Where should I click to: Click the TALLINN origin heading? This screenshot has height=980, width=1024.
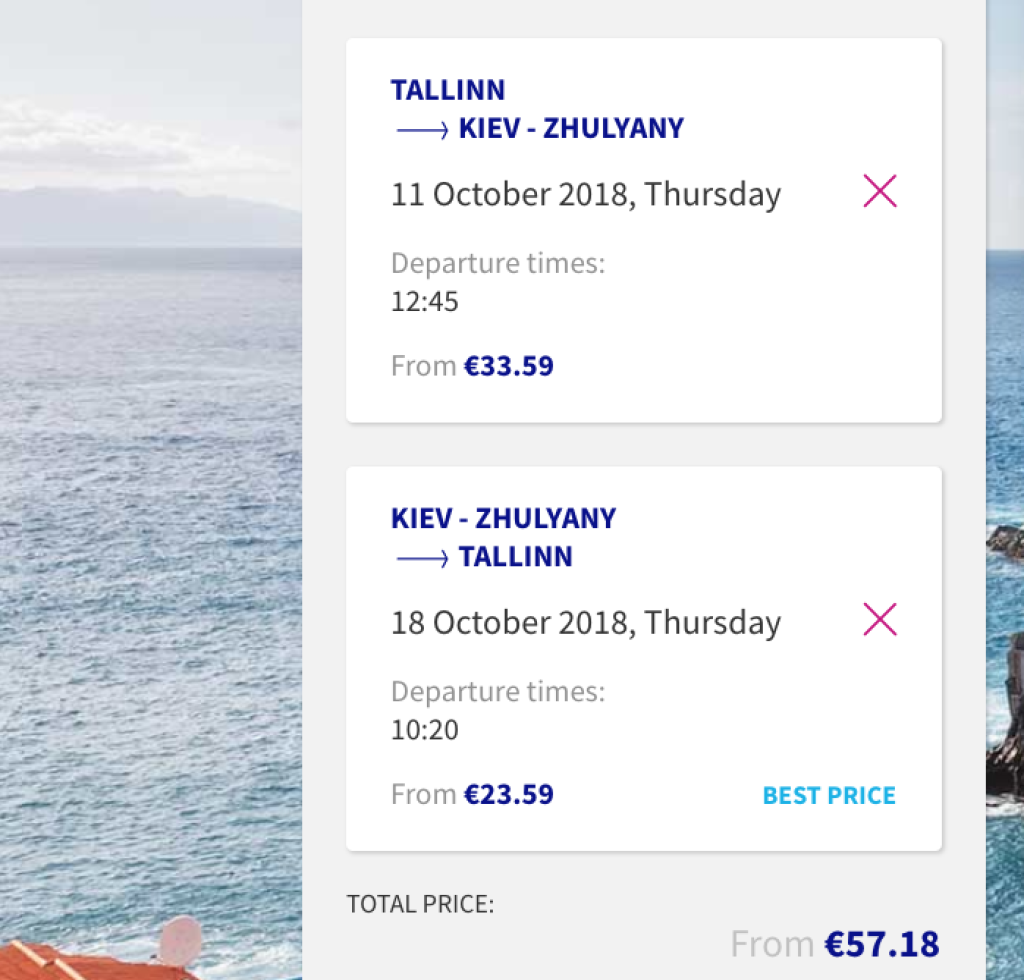coord(448,90)
